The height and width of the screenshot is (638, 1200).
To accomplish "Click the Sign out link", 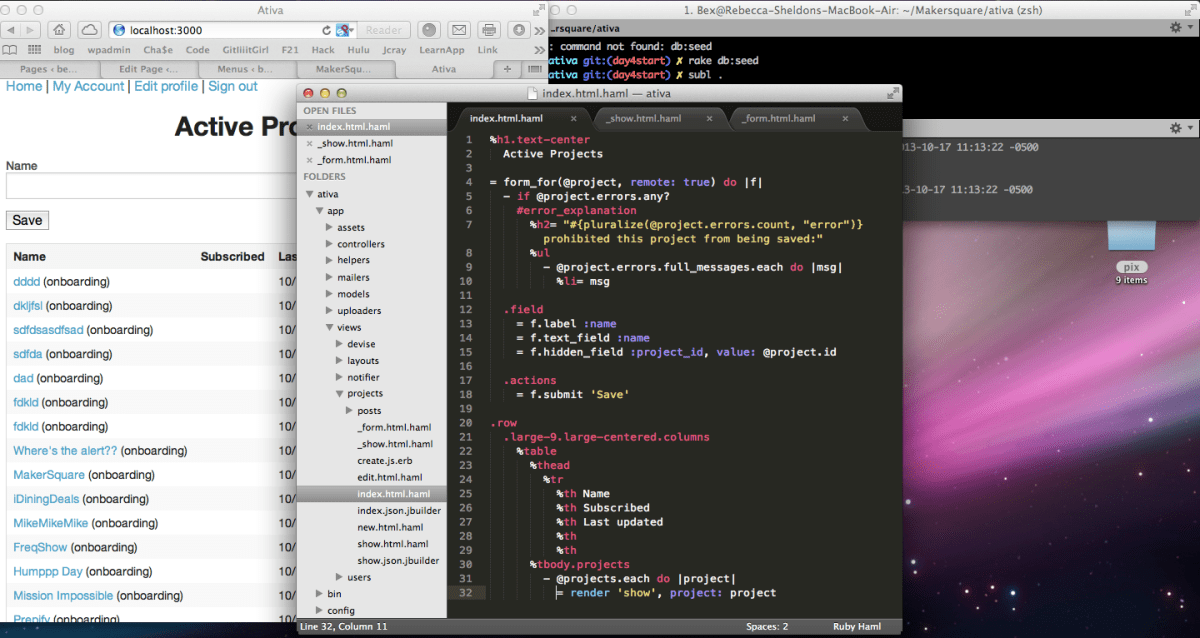I will [x=232, y=87].
